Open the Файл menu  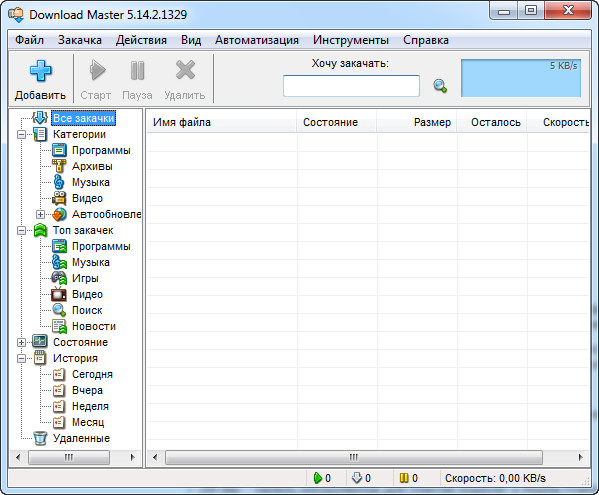[x=29, y=40]
